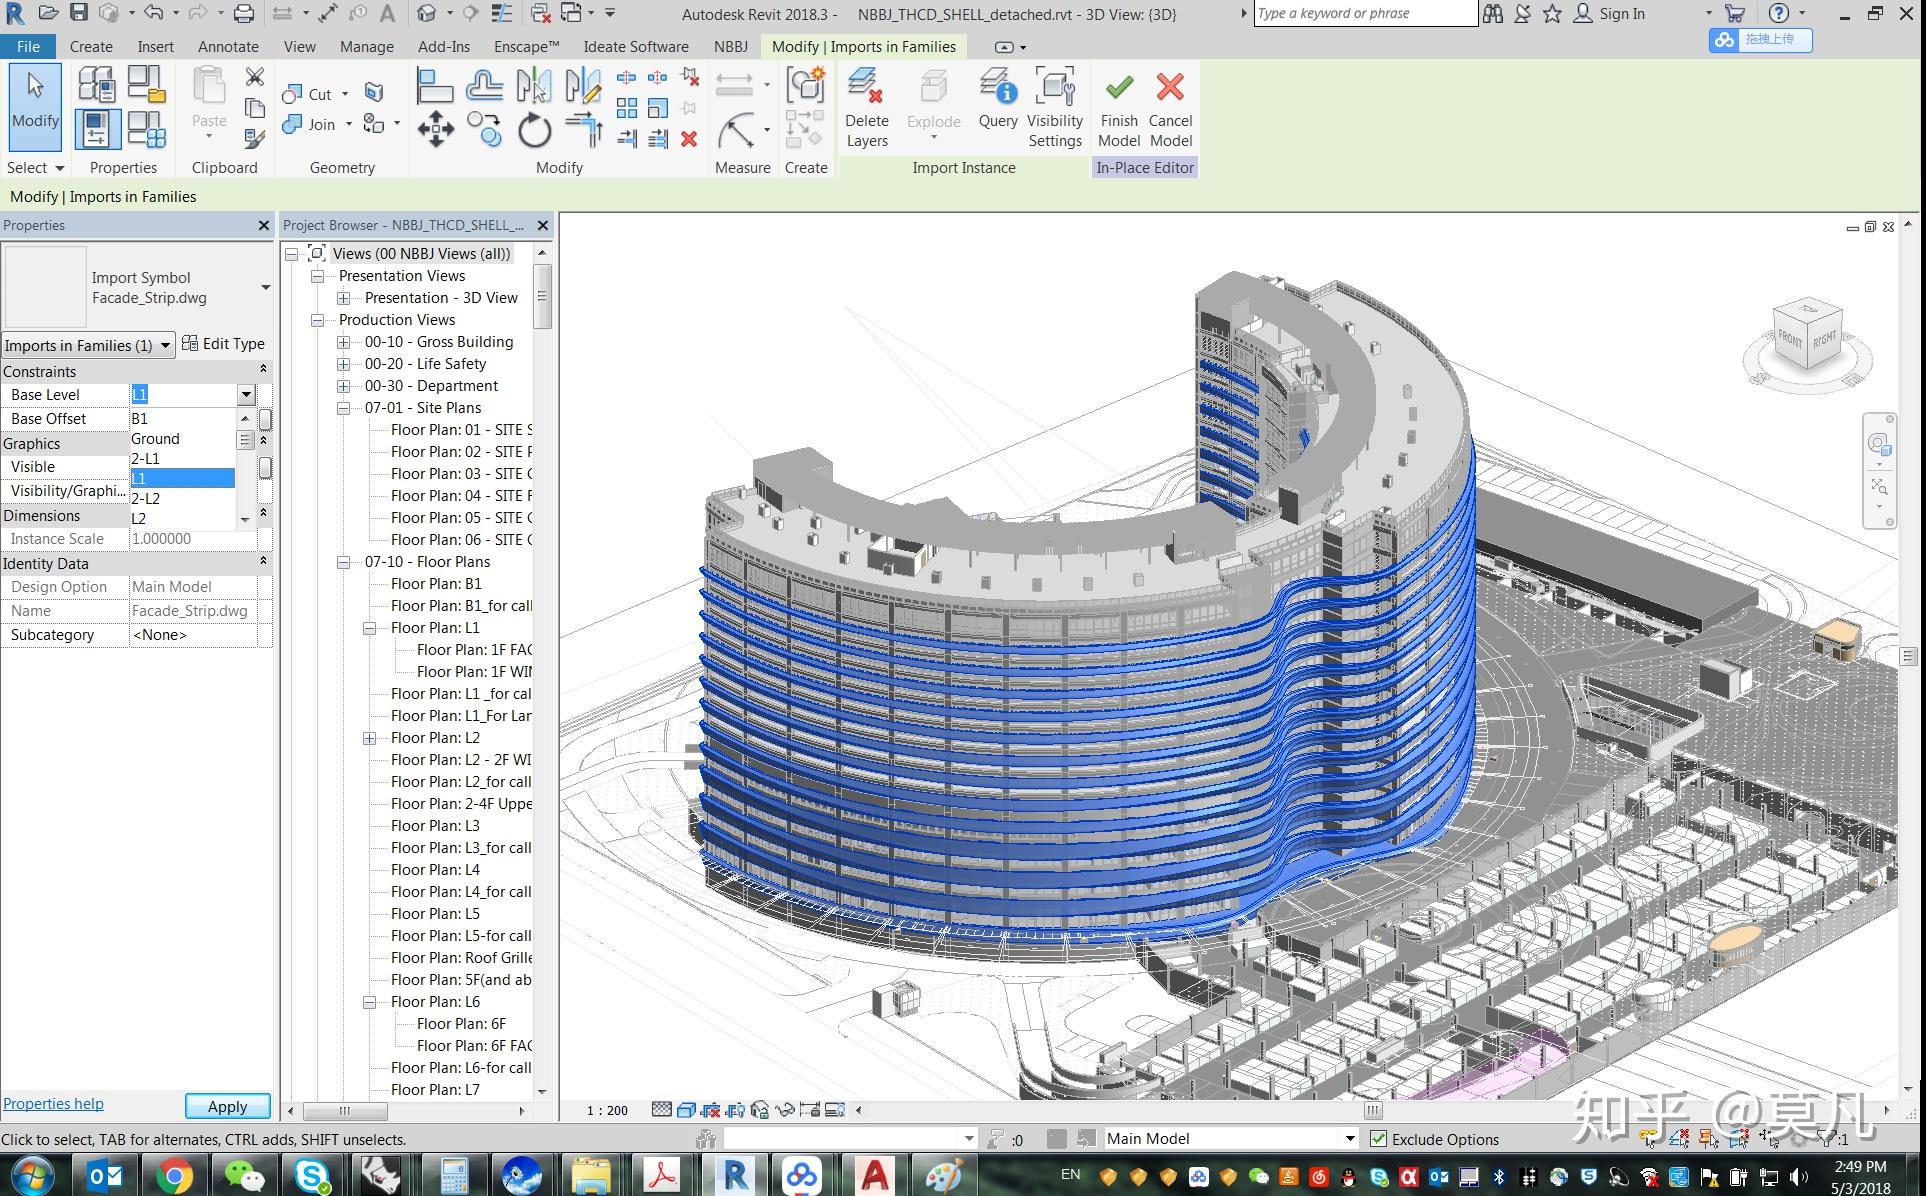The height and width of the screenshot is (1196, 1926).
Task: Select the Offset tool
Action: [x=485, y=86]
